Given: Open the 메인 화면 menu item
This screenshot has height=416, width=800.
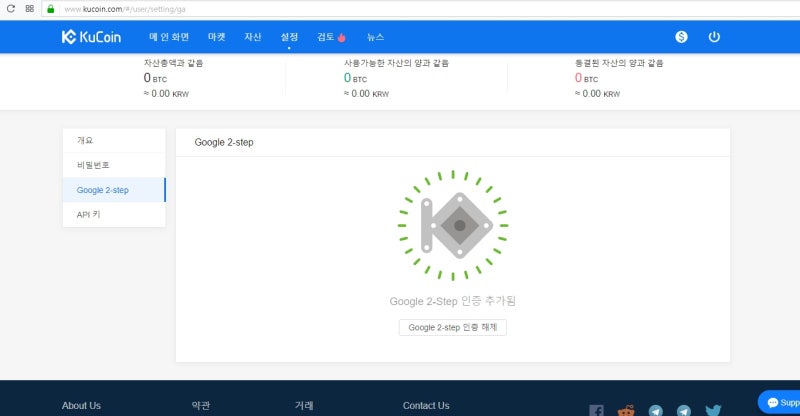Looking at the screenshot, I should 169,37.
